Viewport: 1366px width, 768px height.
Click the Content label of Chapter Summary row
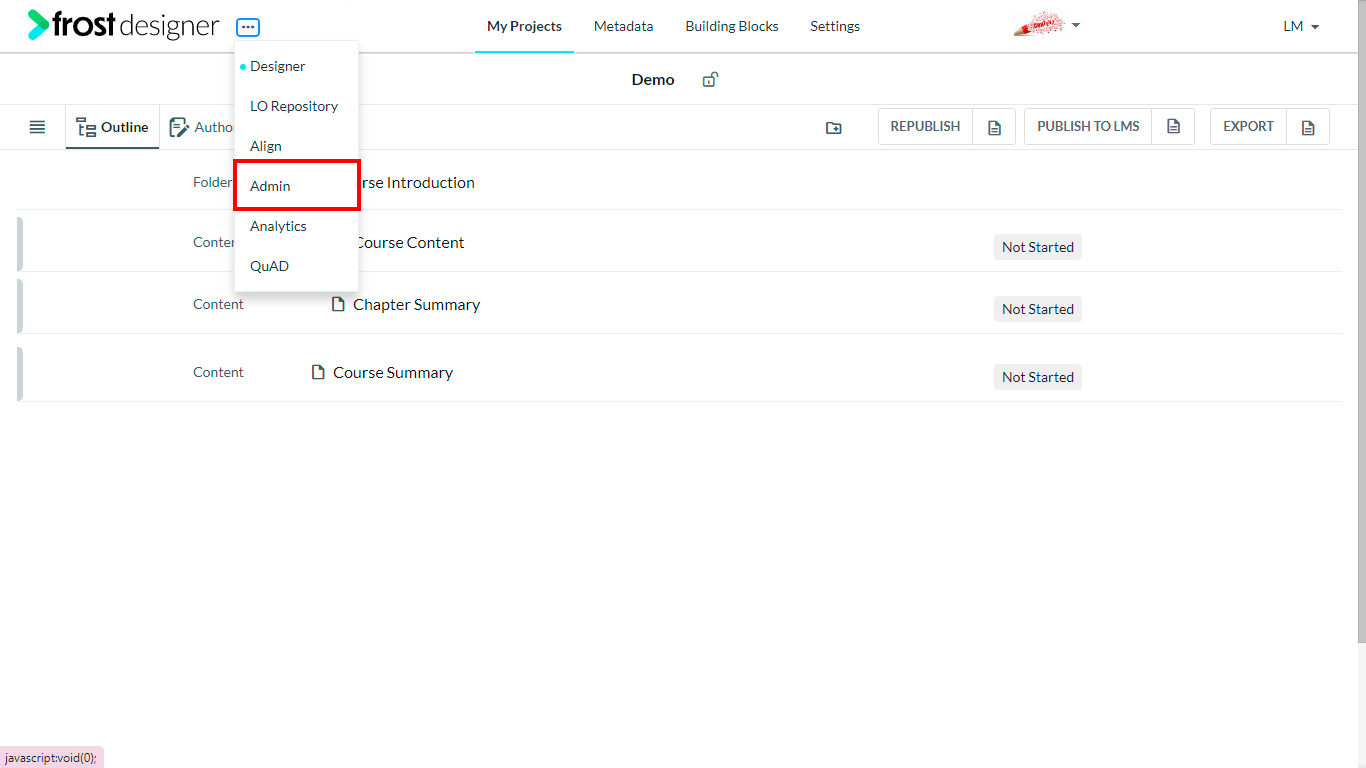point(218,304)
